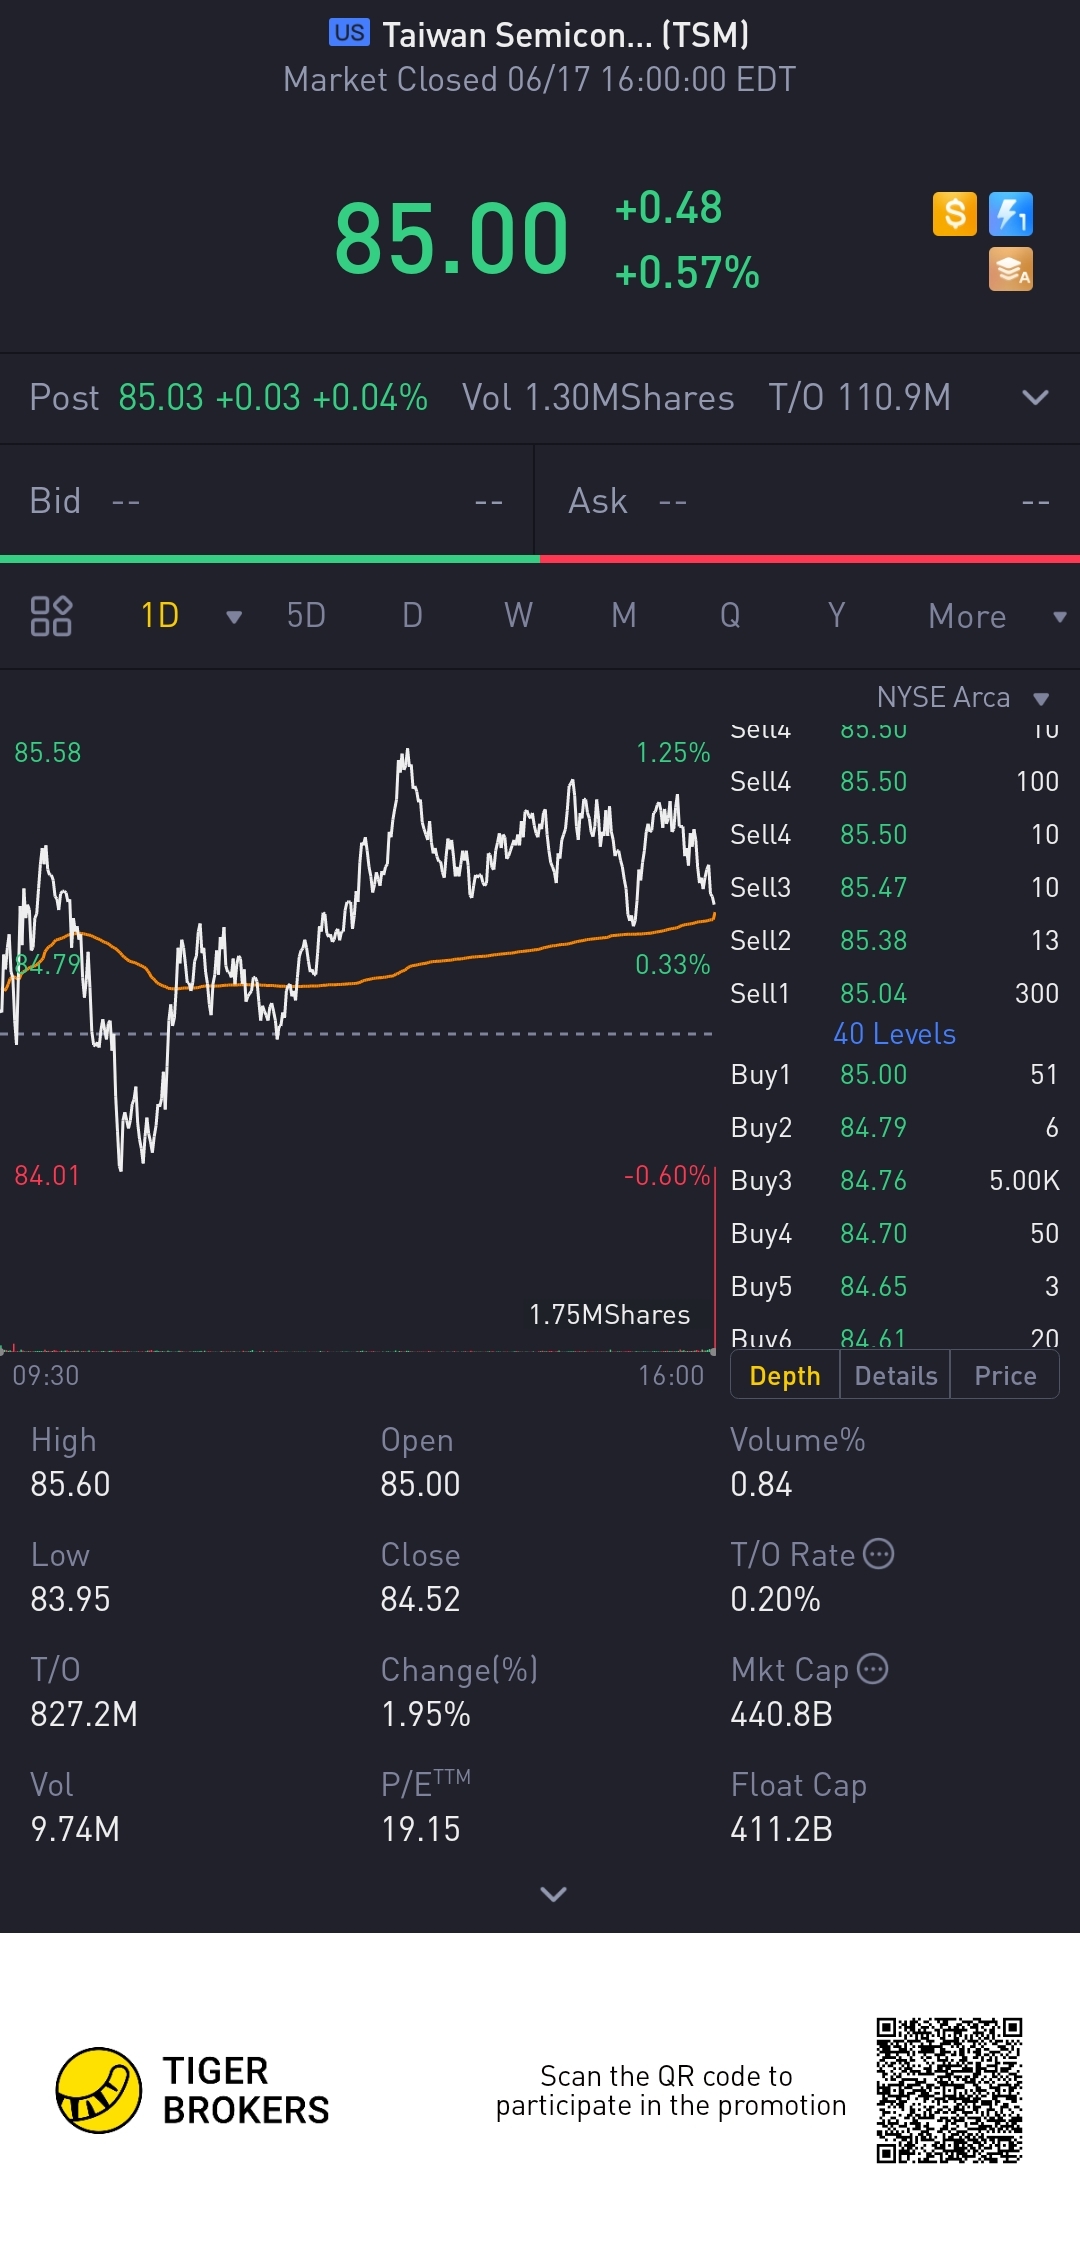Select the Buy5 84.65 order row
This screenshot has width=1080, height=2249.
pos(894,1286)
